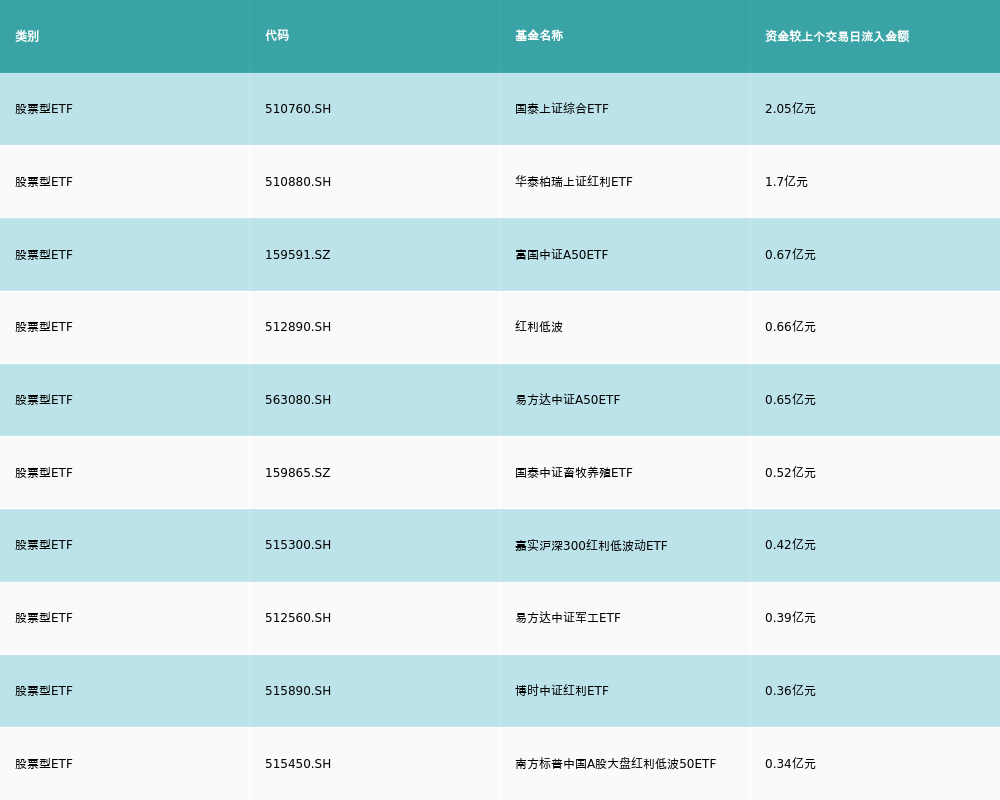
Task: Click 股票型ETF in the 563080.SH row
Action: click(x=44, y=400)
